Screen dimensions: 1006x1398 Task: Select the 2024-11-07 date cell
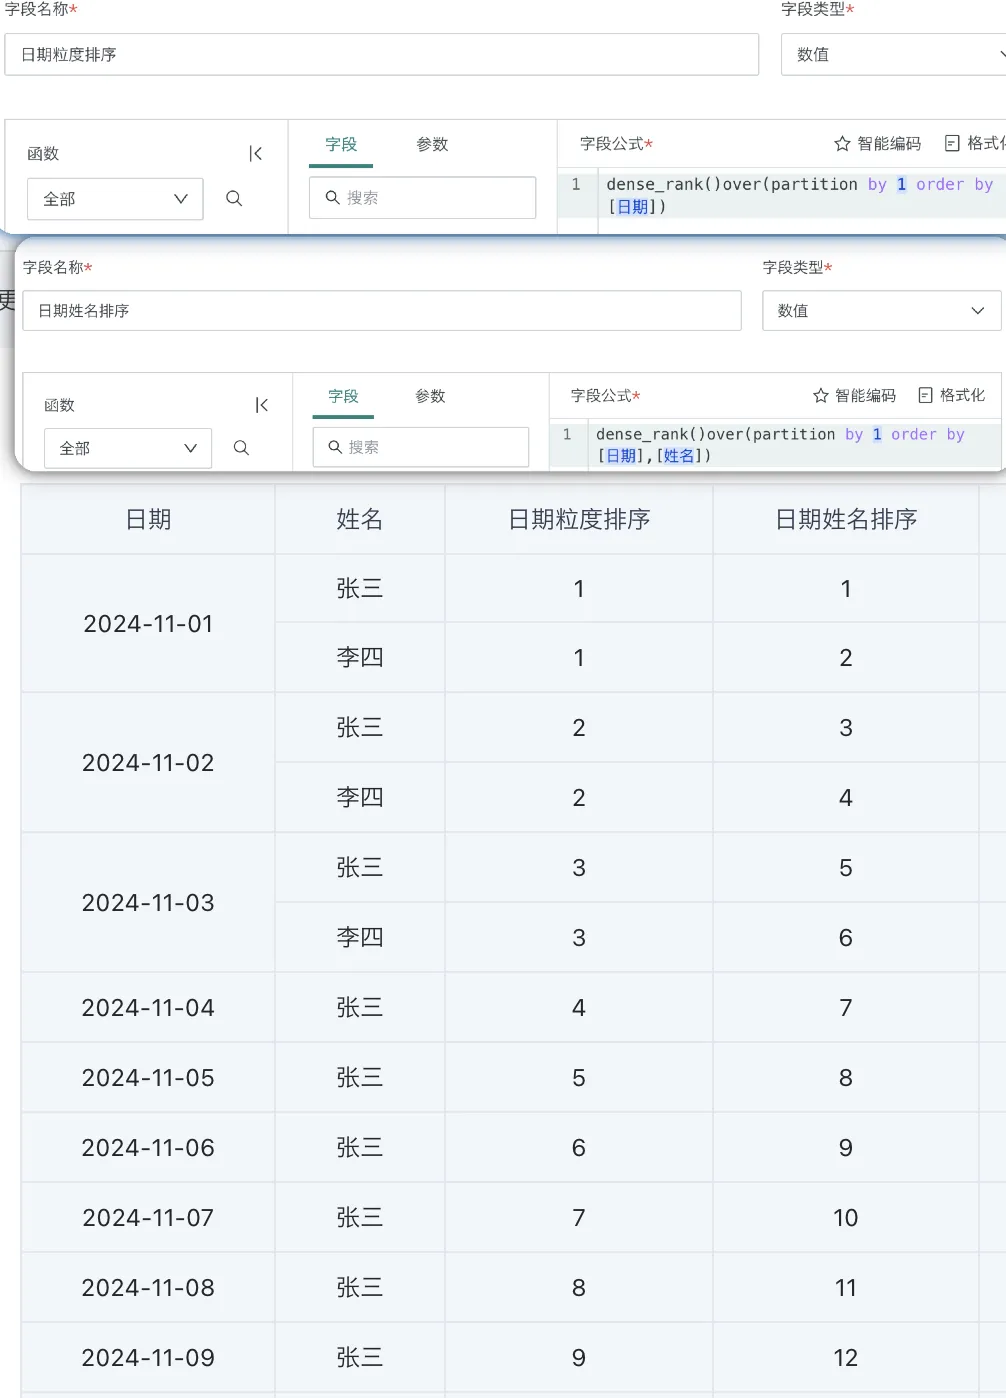coord(148,1218)
